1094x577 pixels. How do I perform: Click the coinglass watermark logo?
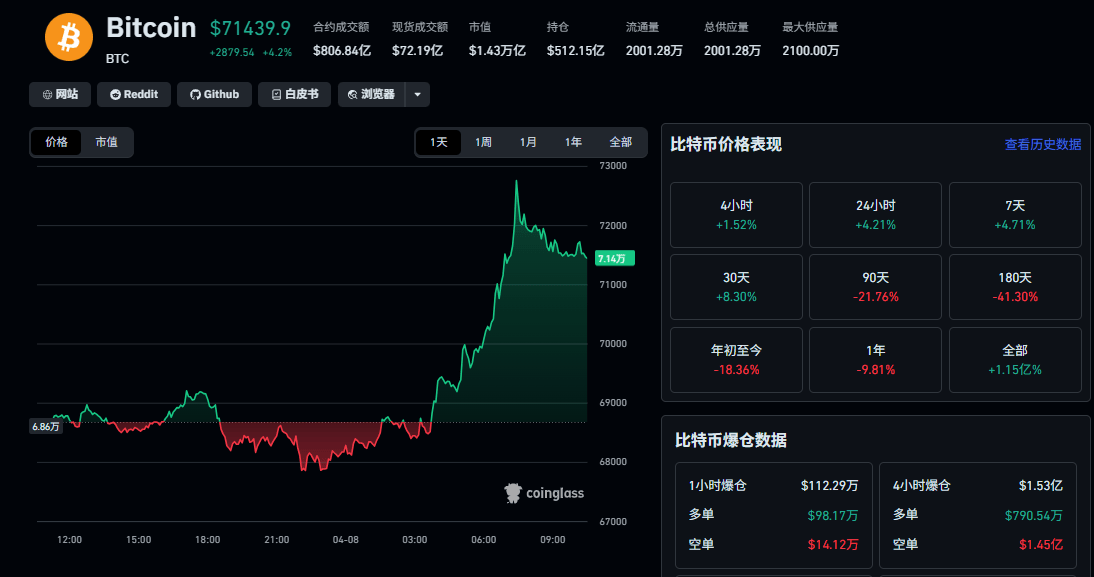click(544, 493)
